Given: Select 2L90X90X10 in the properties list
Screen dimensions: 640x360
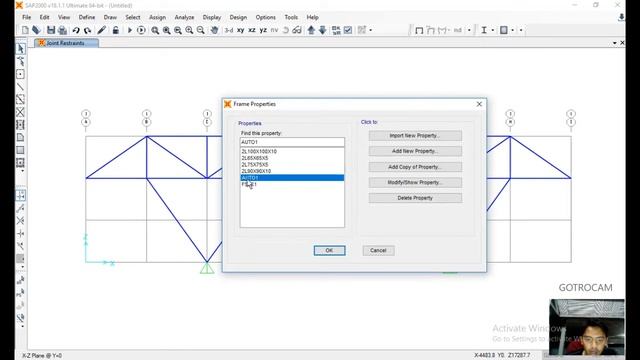Looking at the screenshot, I should tap(292, 171).
